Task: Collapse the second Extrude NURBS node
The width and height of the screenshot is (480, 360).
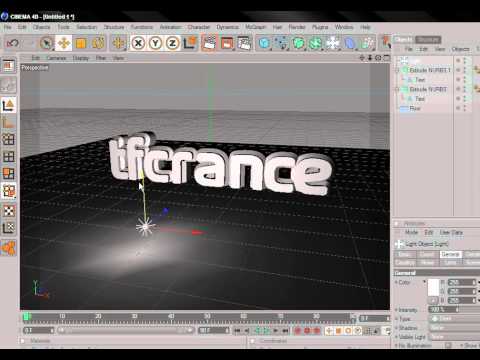Action: [x=397, y=89]
